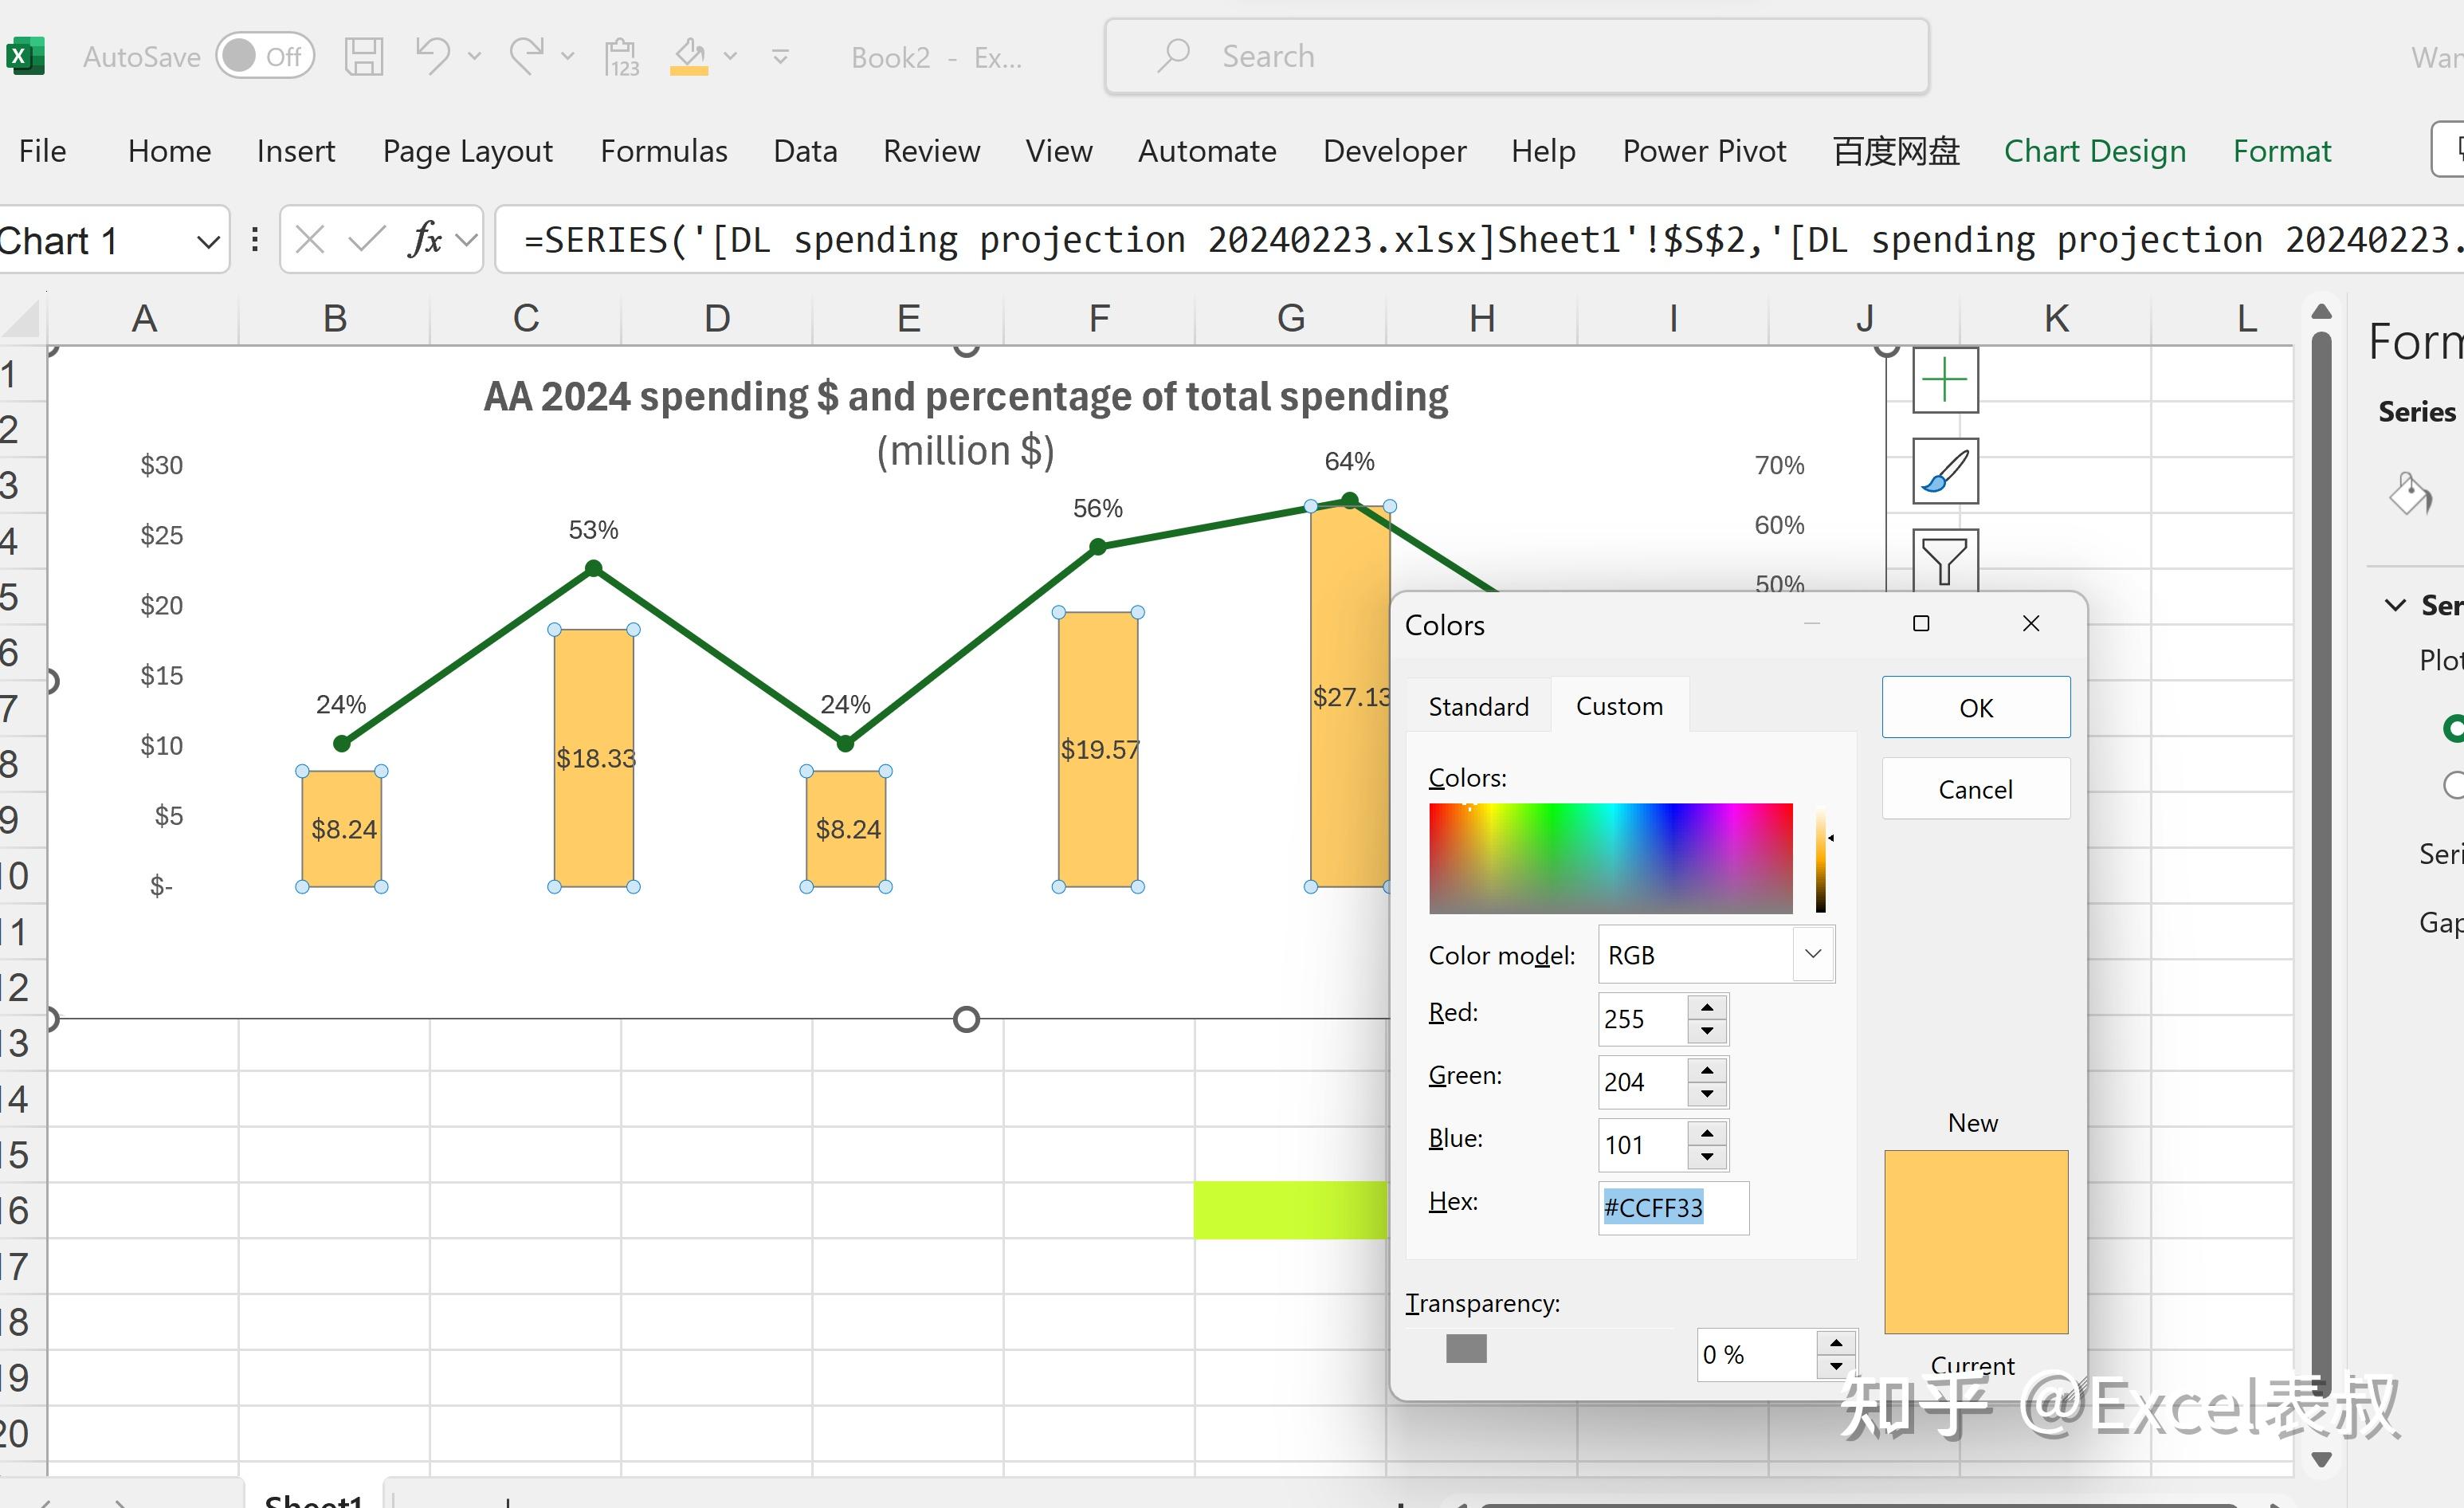Open the Chart Styles brush button

coord(1945,471)
